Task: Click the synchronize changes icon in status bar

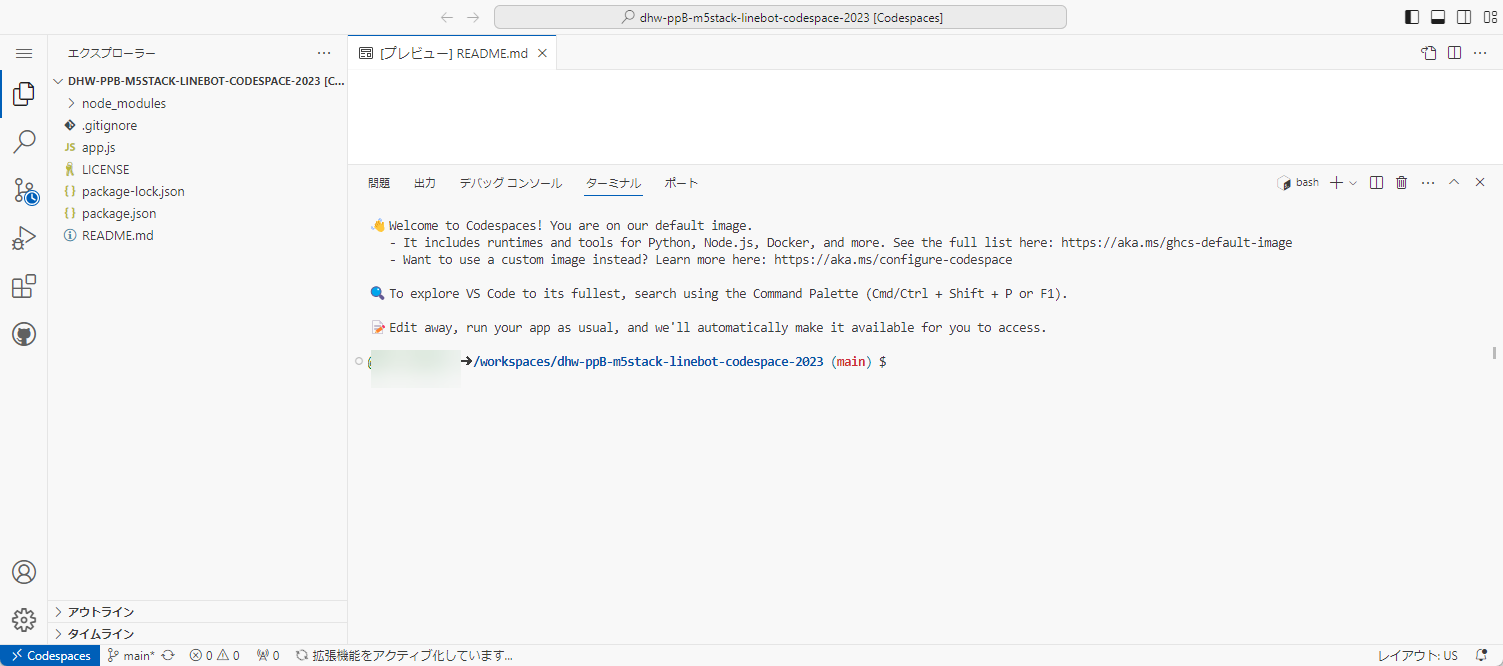Action: click(x=168, y=655)
